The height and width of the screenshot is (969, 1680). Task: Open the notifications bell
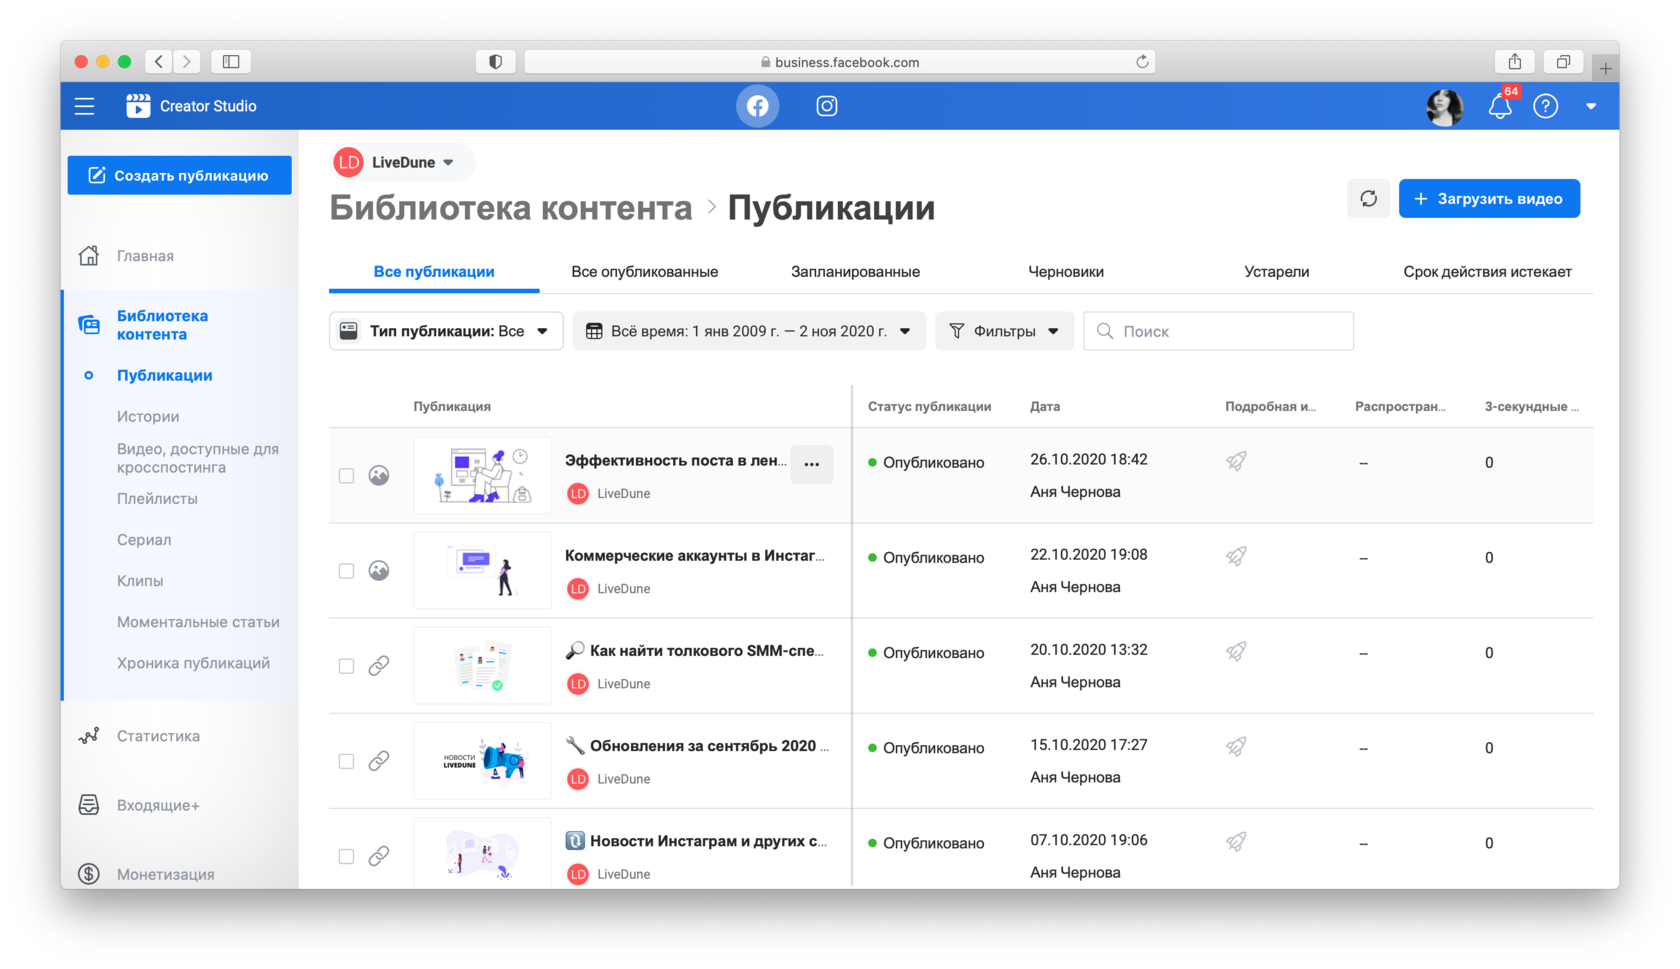[x=1499, y=106]
